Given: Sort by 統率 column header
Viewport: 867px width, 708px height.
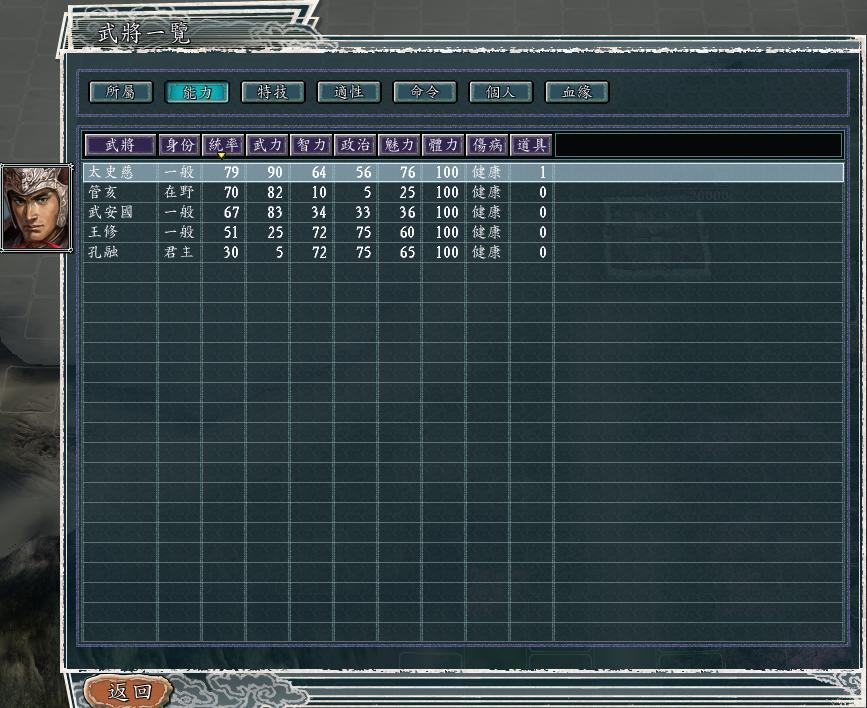Looking at the screenshot, I should coord(223,145).
